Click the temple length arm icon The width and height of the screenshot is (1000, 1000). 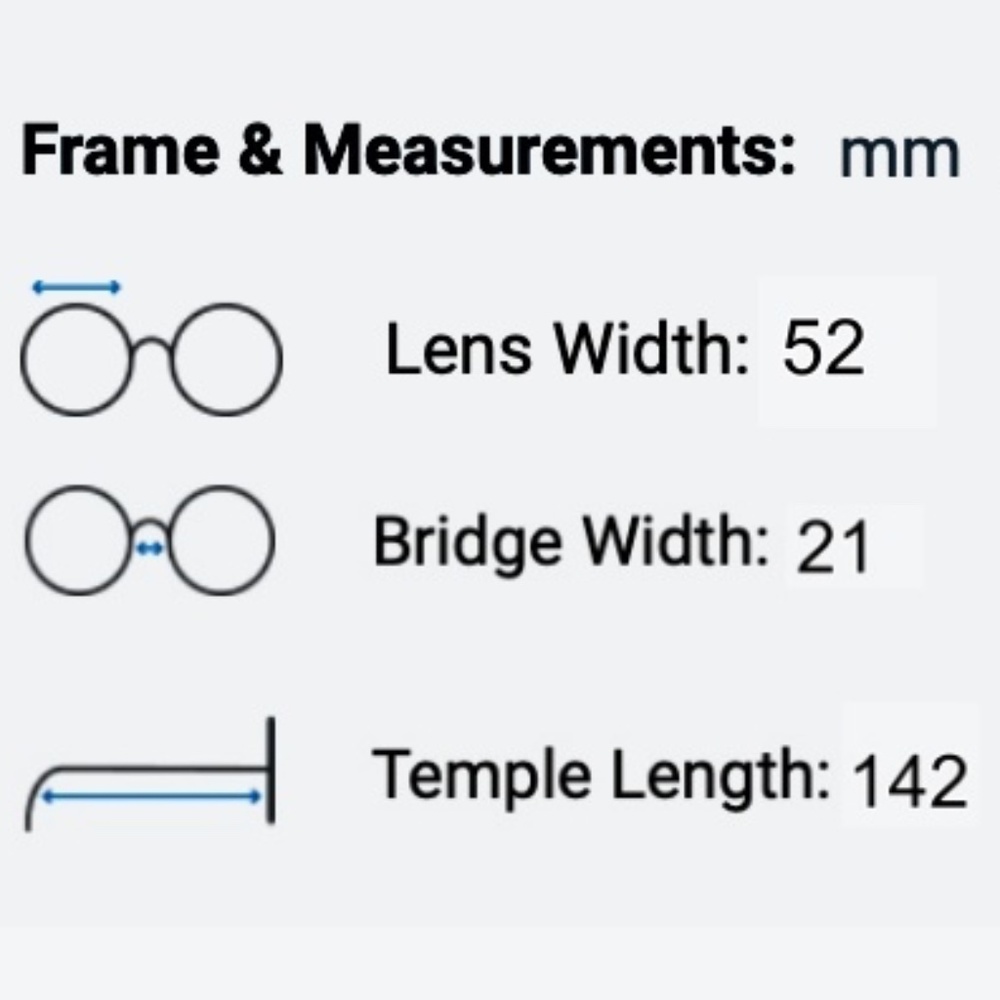pos(151,774)
